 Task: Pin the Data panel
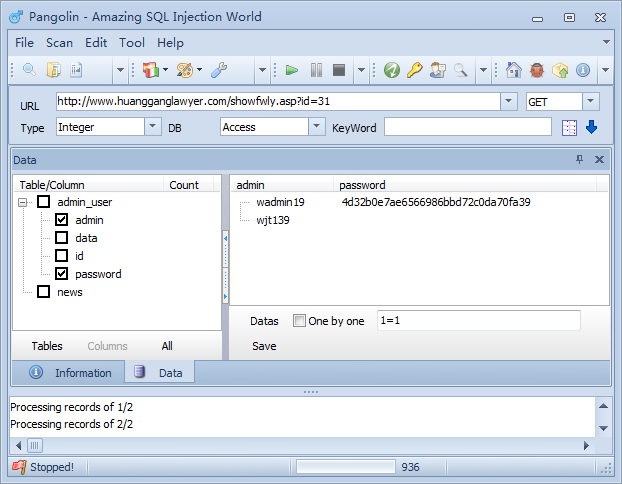[580, 159]
